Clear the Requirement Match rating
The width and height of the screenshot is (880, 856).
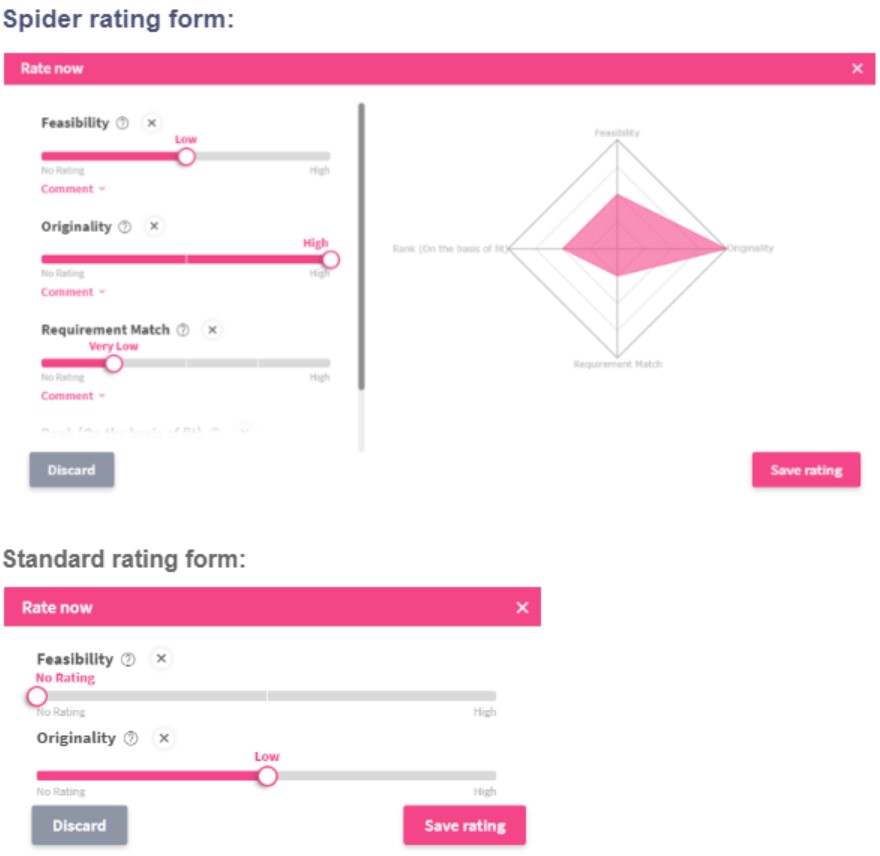212,330
